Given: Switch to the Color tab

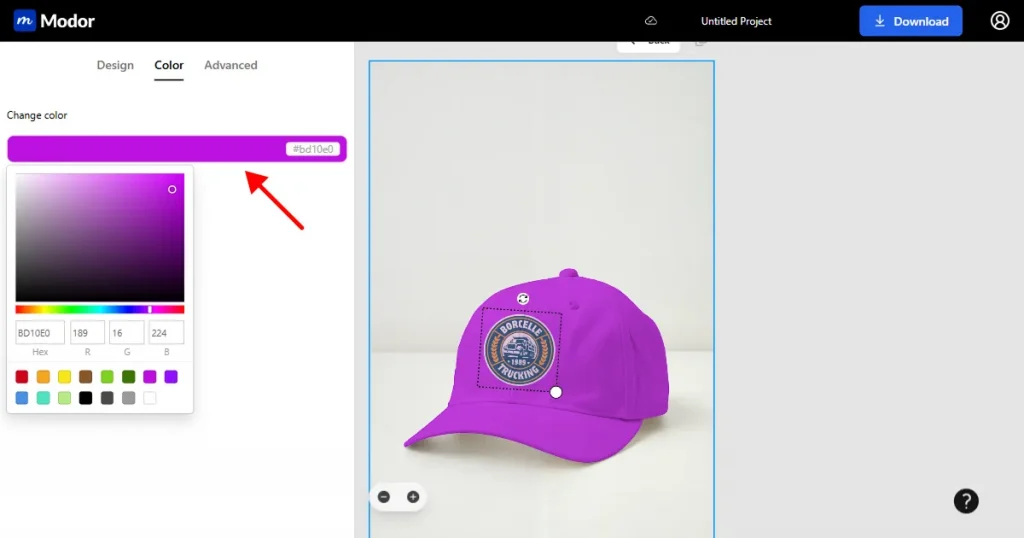Looking at the screenshot, I should [x=168, y=65].
